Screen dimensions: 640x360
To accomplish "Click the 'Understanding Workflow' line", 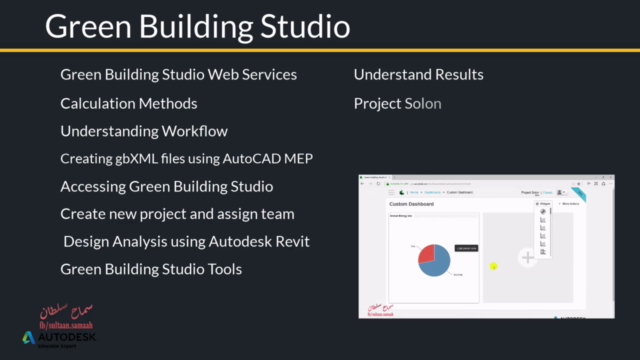I will click(x=144, y=131).
